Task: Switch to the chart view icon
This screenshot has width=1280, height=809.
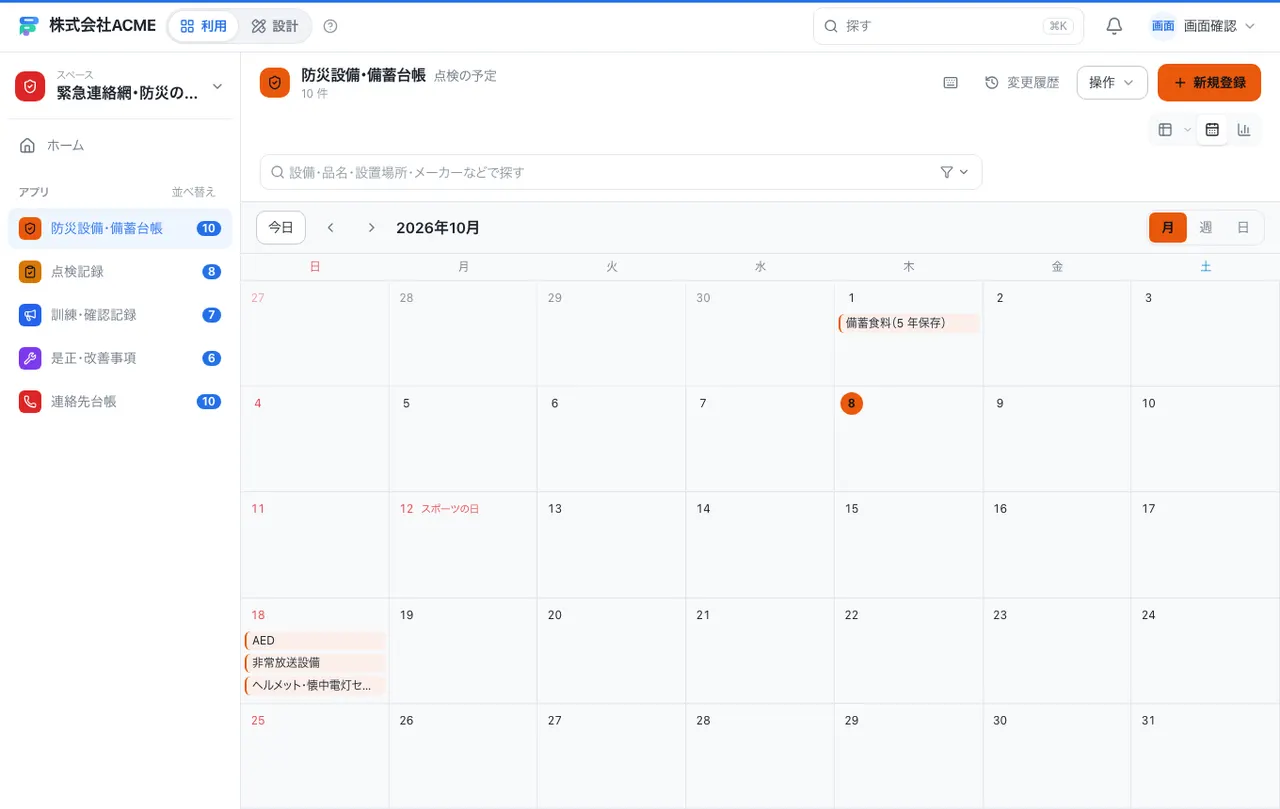Action: (x=1244, y=130)
